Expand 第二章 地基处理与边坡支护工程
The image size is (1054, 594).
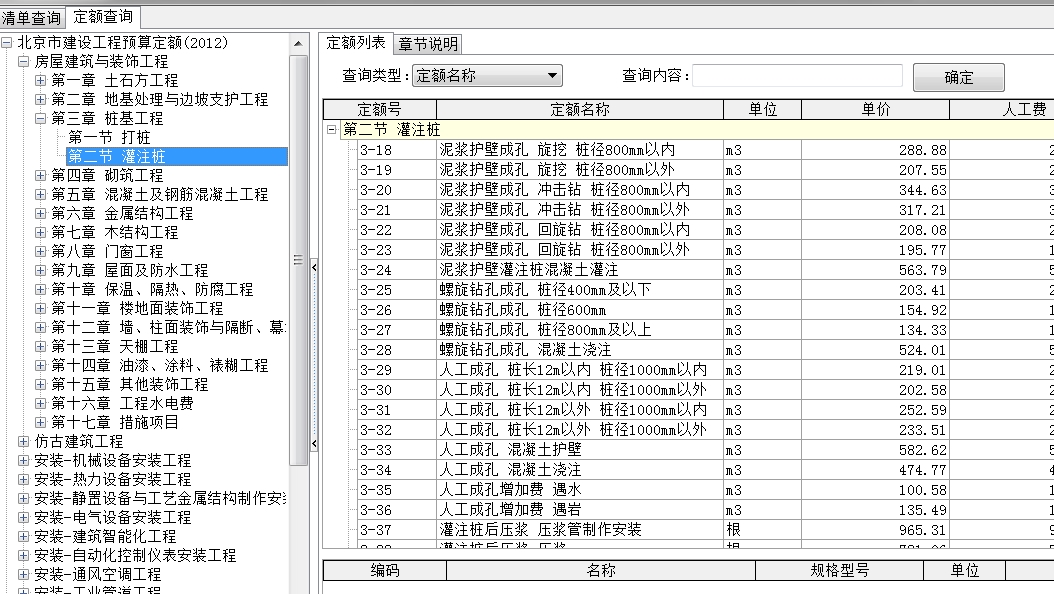(40, 99)
